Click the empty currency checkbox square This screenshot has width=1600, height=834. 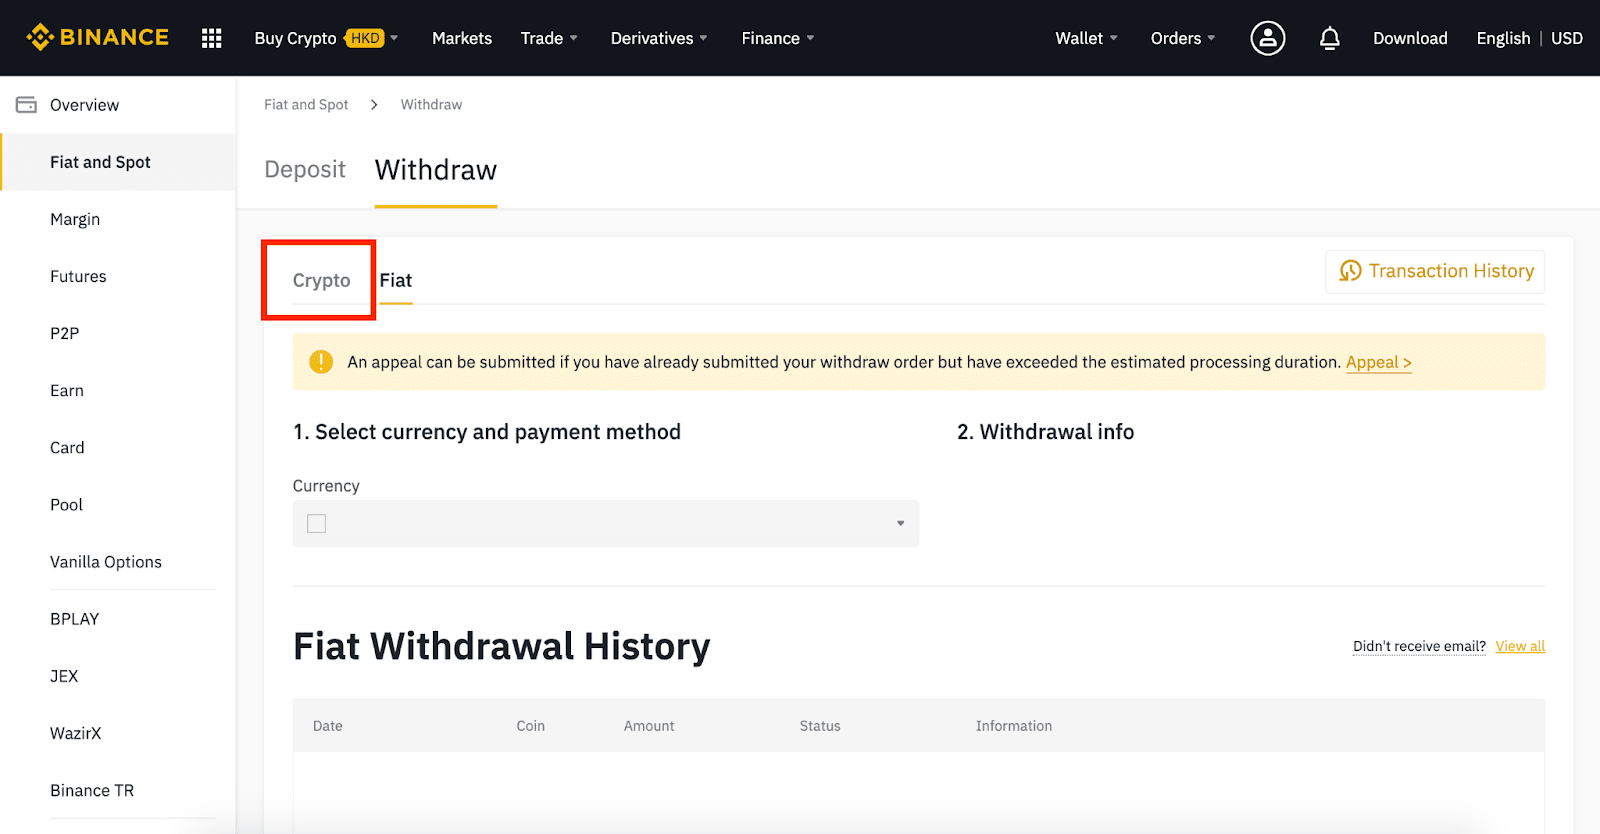click(317, 524)
